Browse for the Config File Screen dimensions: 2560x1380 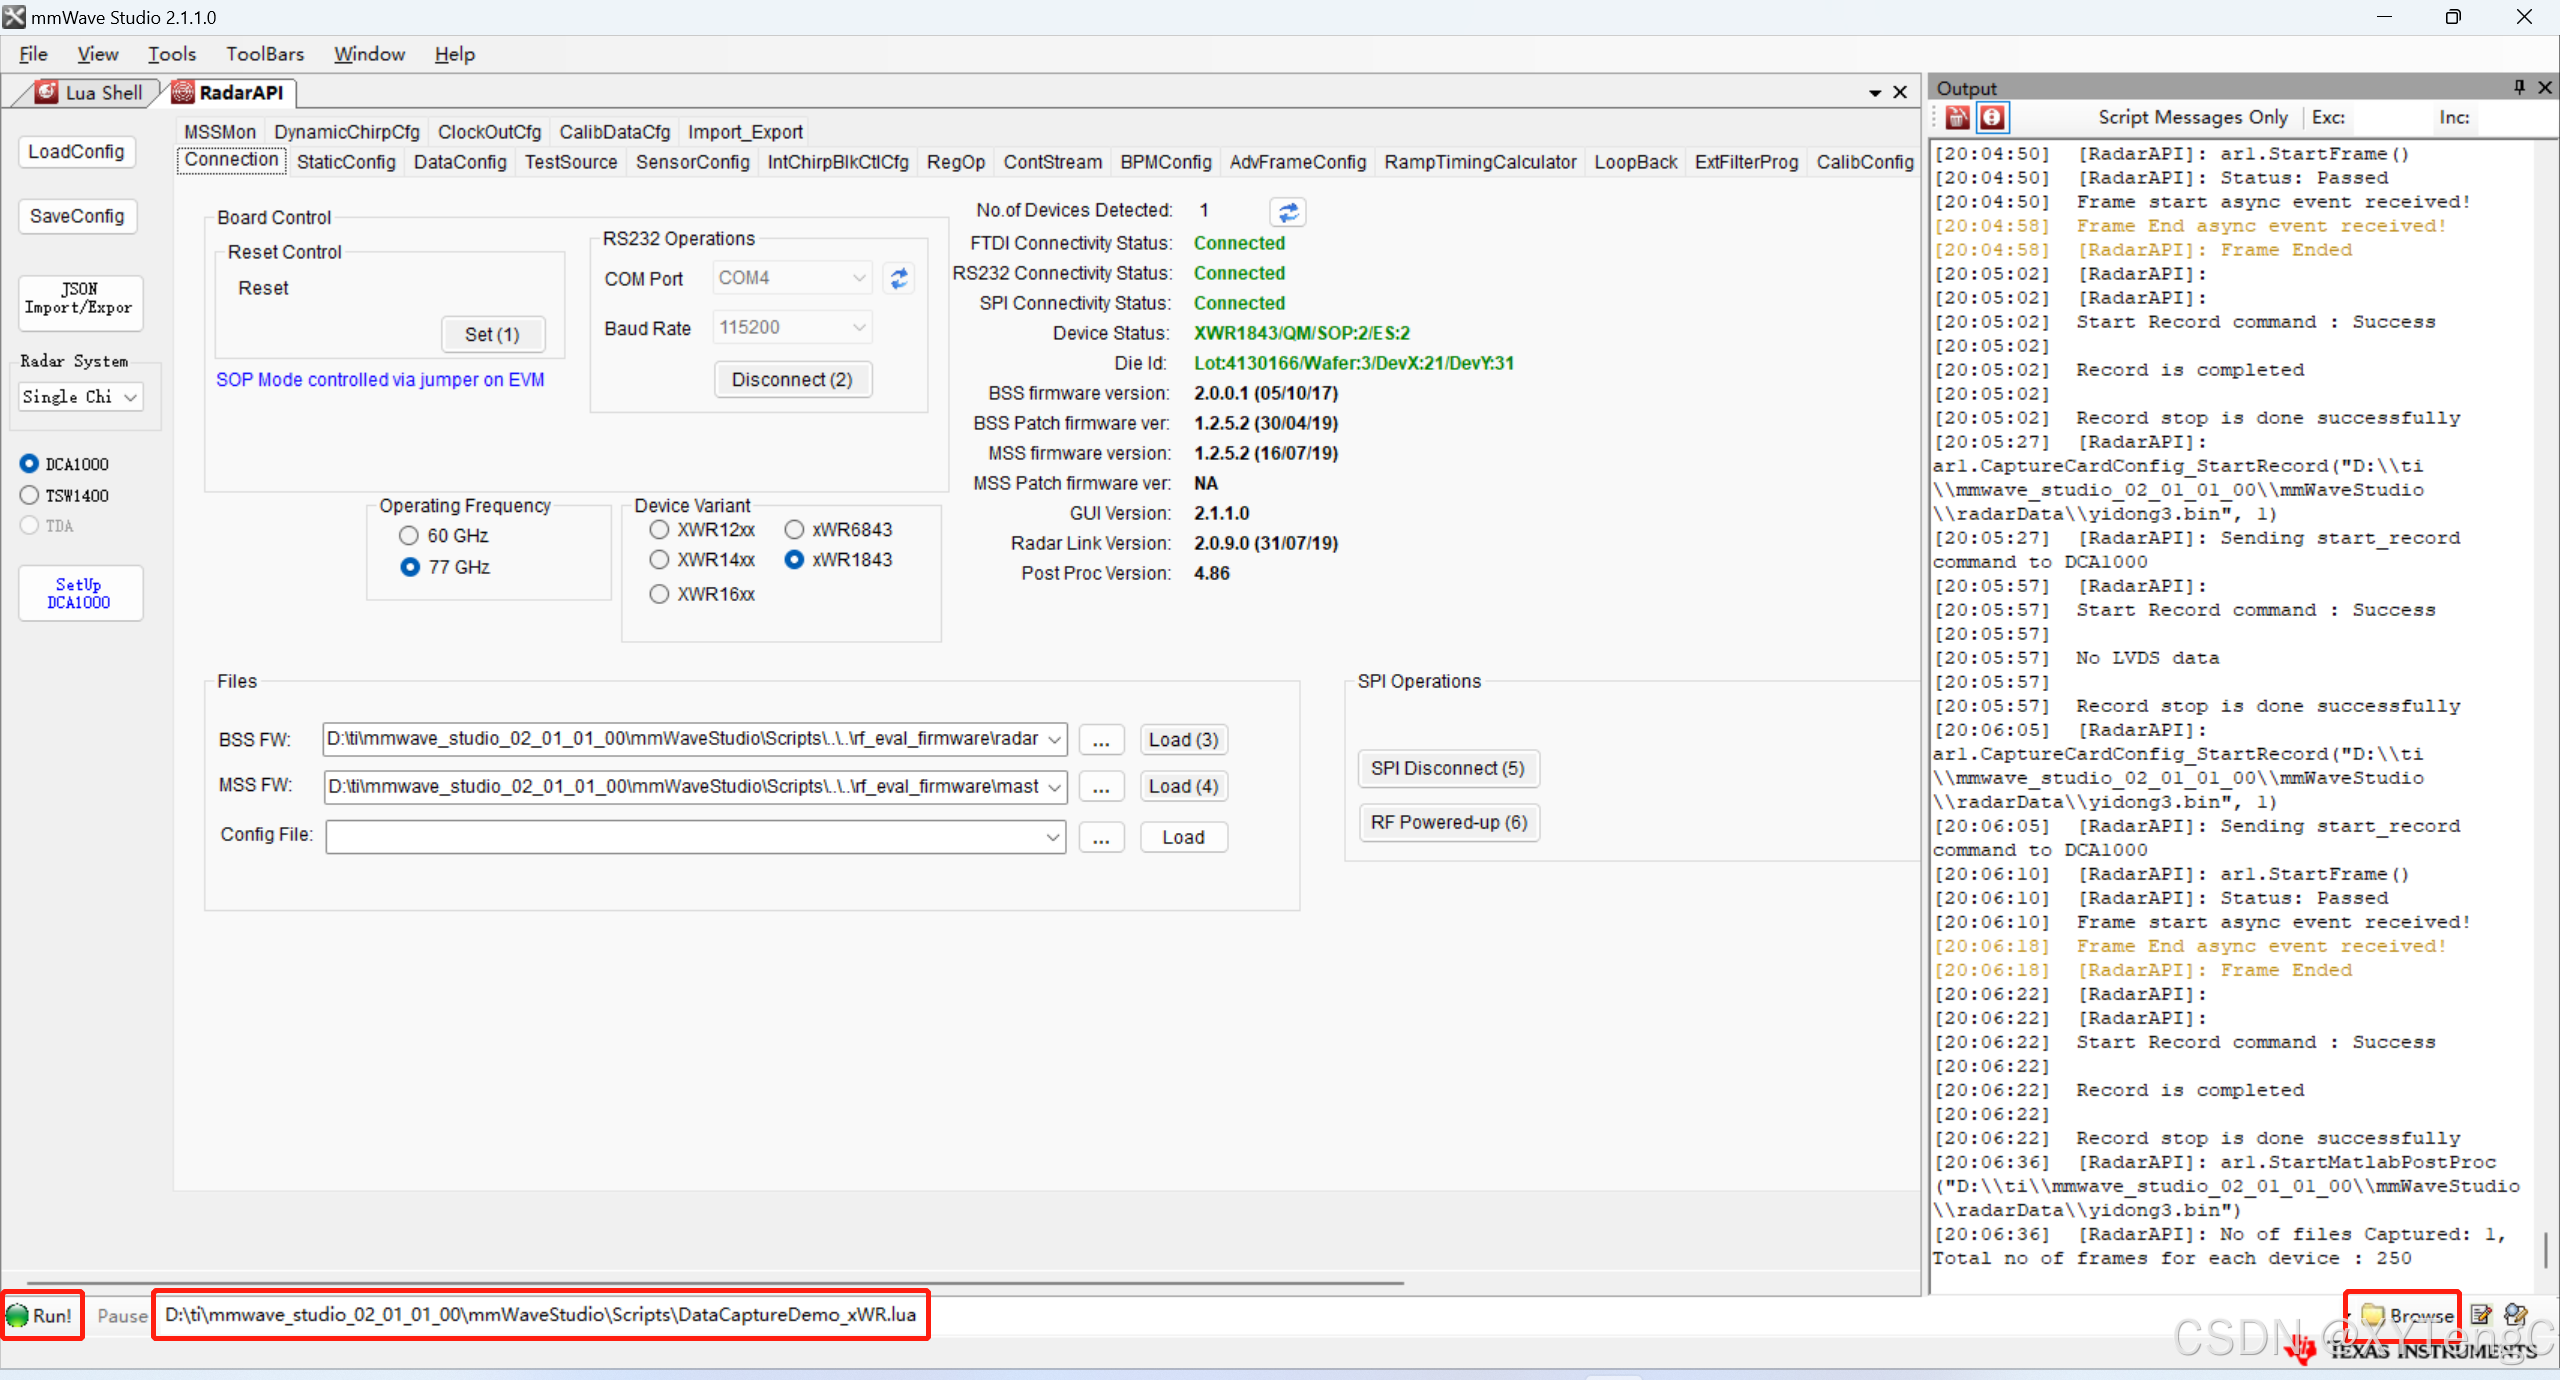1101,838
